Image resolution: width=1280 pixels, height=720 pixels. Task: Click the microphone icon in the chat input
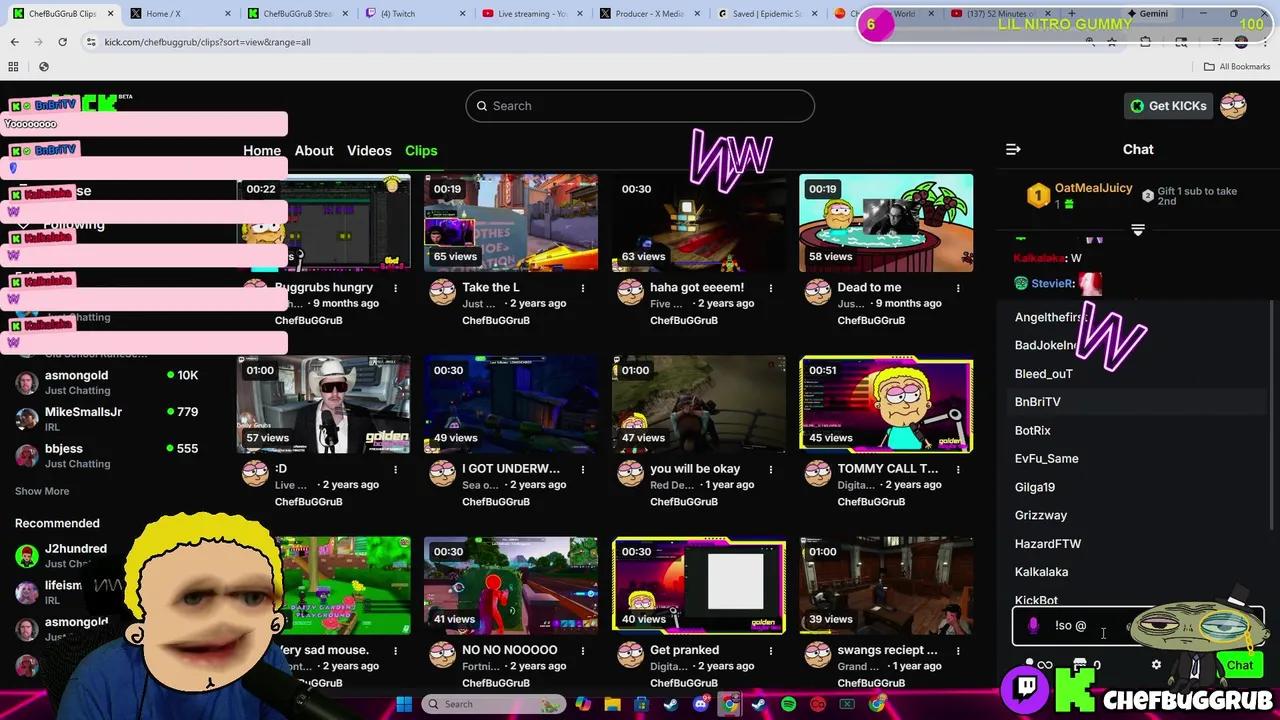point(1035,624)
